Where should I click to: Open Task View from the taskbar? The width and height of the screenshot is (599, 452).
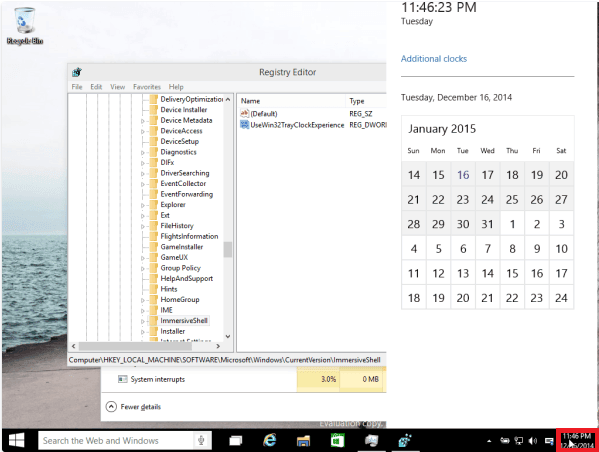235,441
